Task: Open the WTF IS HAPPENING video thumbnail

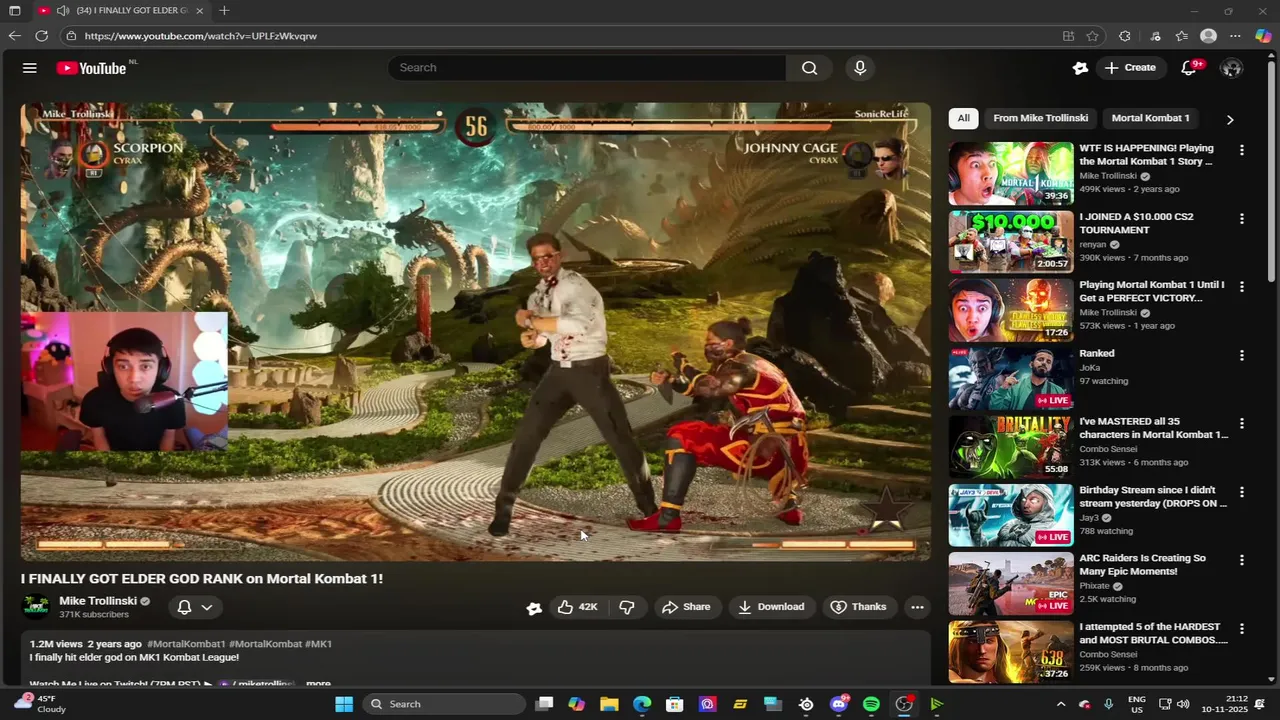Action: pyautogui.click(x=1011, y=174)
